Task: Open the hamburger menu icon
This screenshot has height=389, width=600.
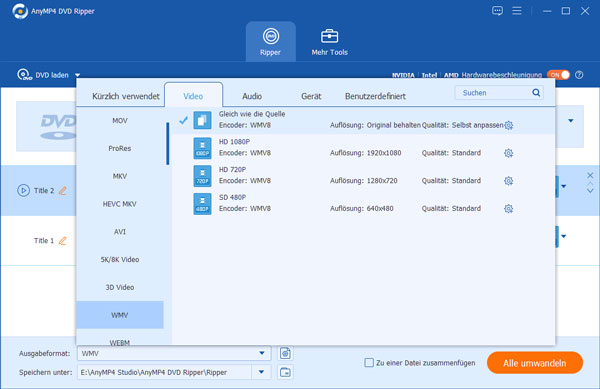Action: (517, 11)
